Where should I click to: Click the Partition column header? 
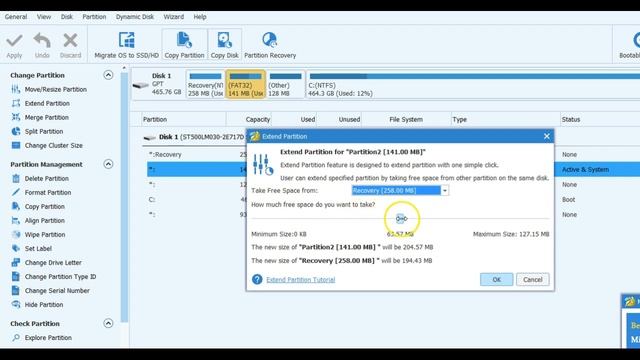point(155,120)
